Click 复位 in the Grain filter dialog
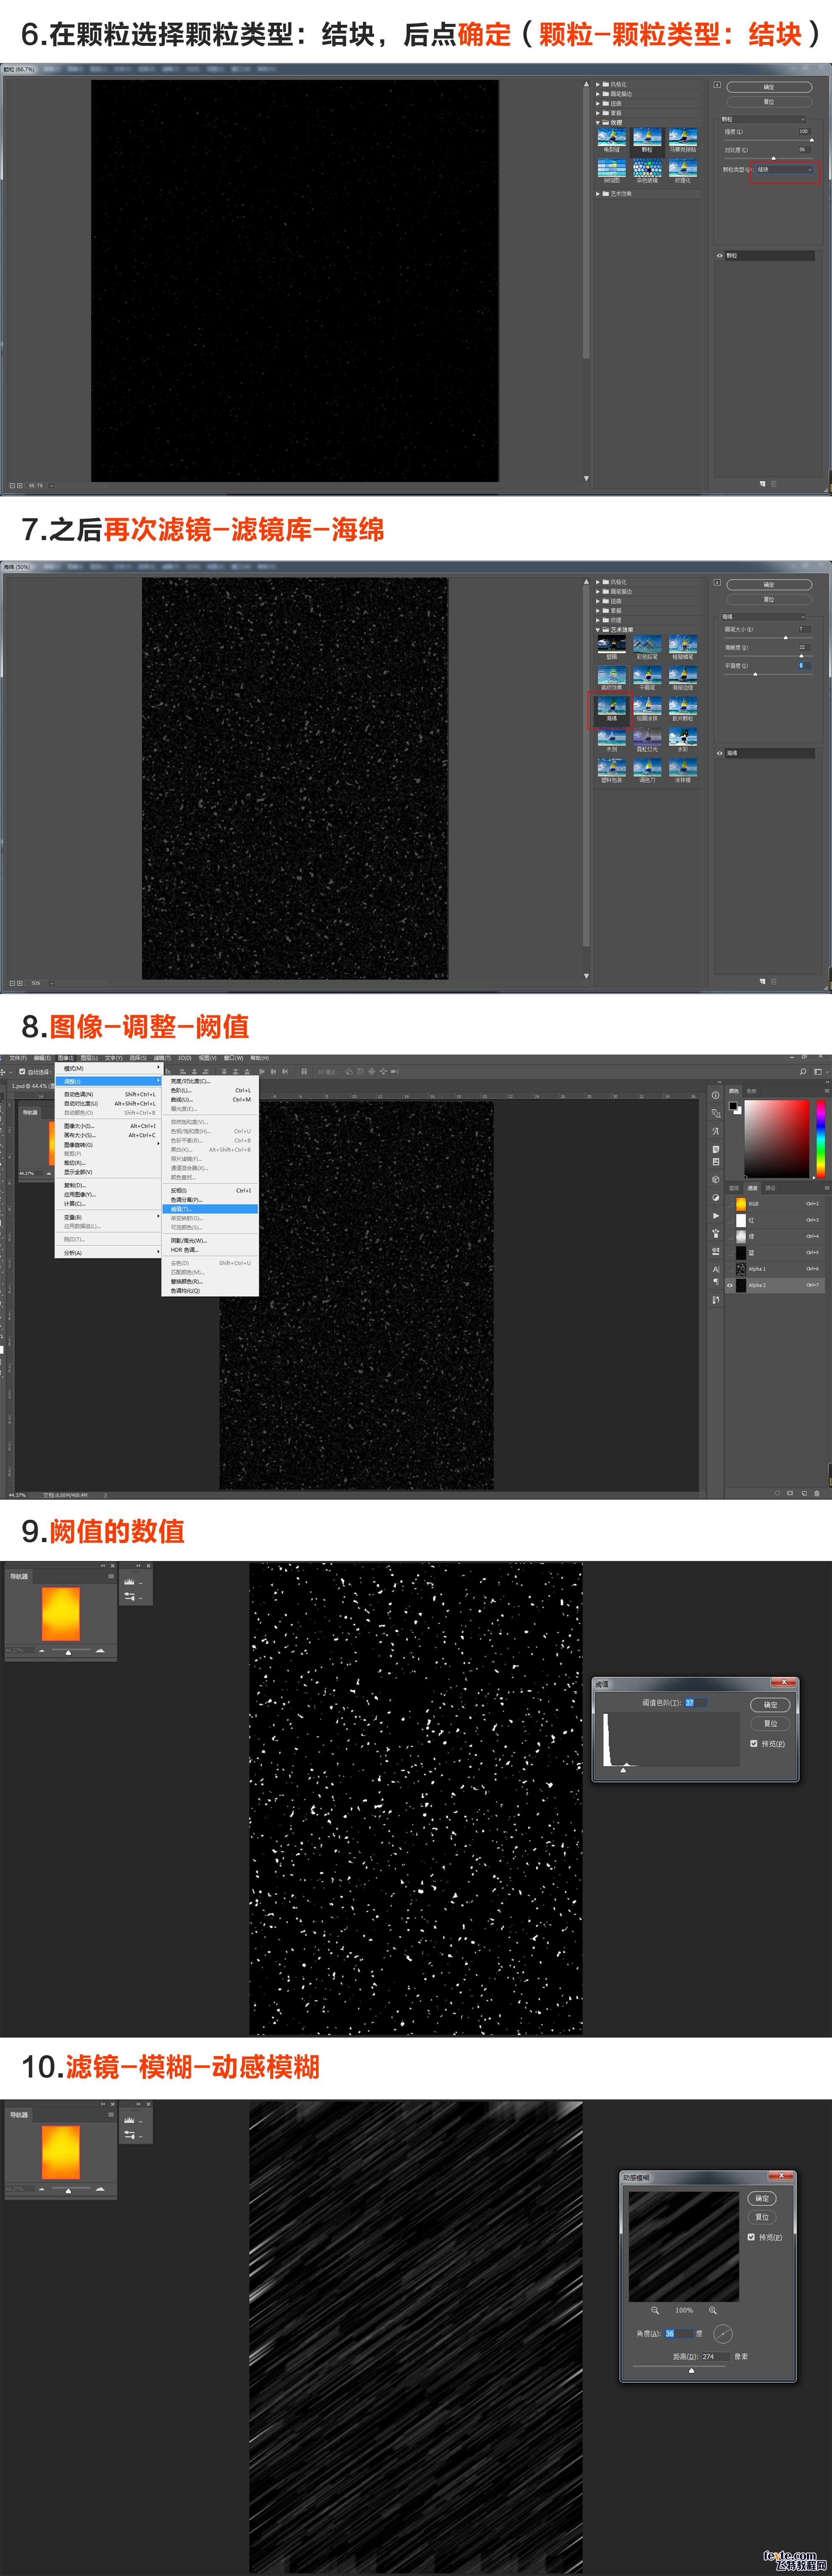The width and height of the screenshot is (832, 2576). pos(768,102)
